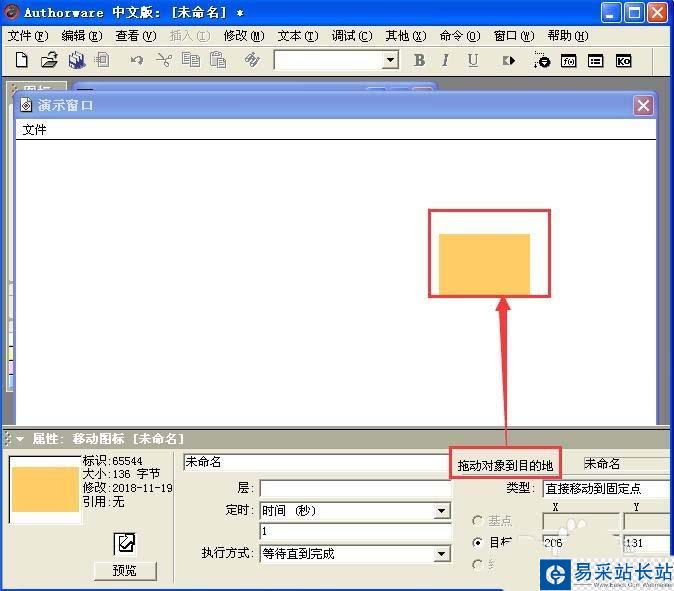Click the Base X coordinate field
The width and height of the screenshot is (674, 591).
[x=581, y=521]
